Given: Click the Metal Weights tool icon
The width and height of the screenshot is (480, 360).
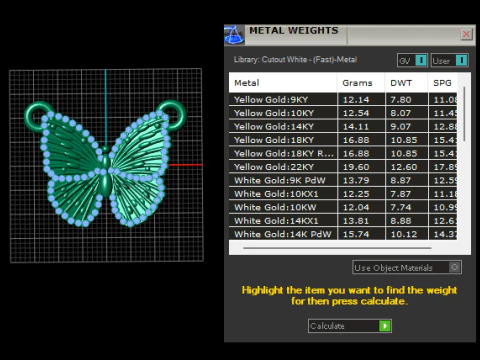Looking at the screenshot, I should [x=234, y=35].
